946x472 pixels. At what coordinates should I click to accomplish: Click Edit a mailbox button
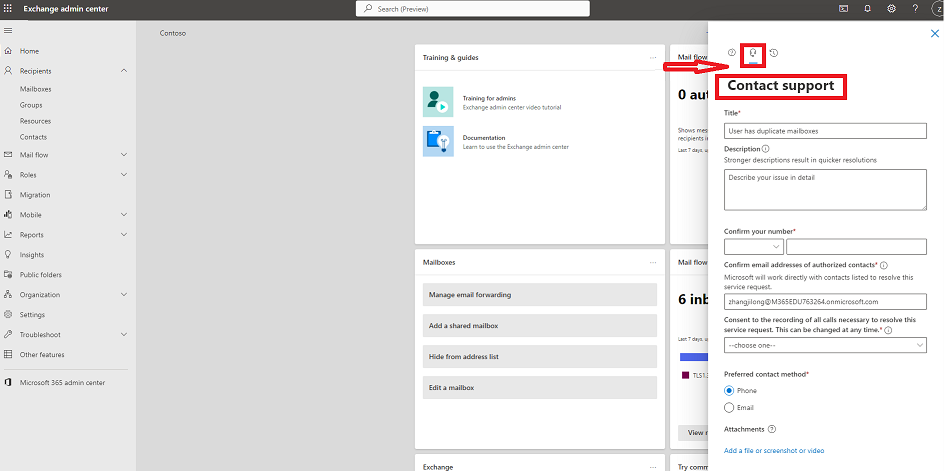(539, 387)
